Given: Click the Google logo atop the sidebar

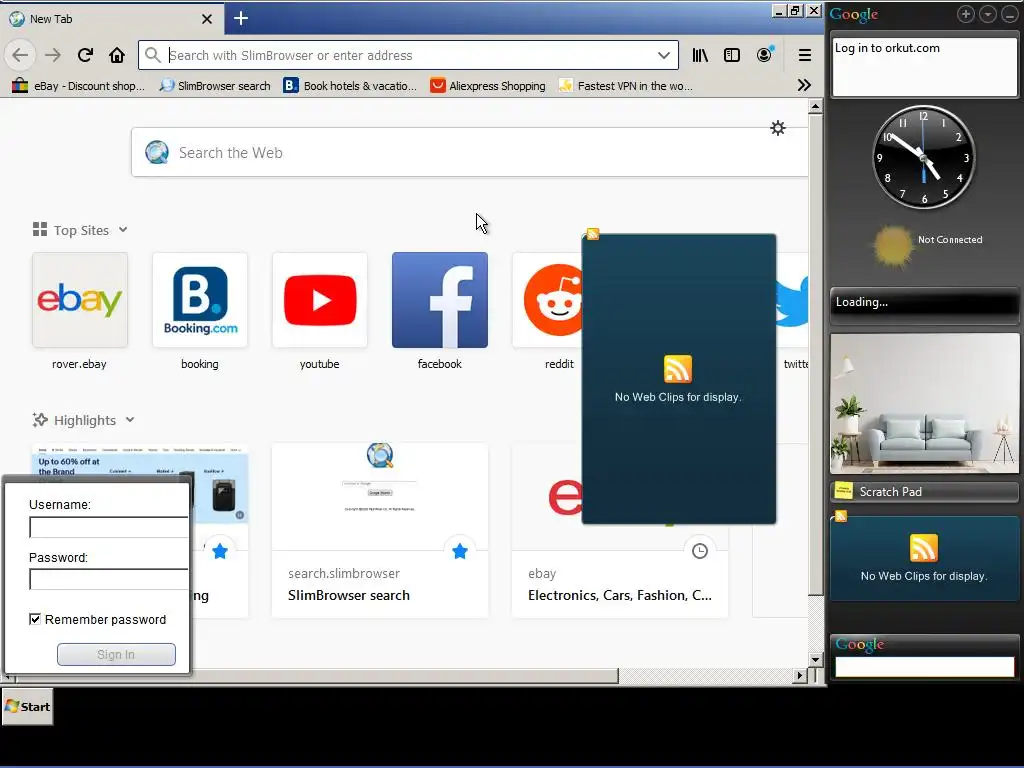Looking at the screenshot, I should point(854,14).
